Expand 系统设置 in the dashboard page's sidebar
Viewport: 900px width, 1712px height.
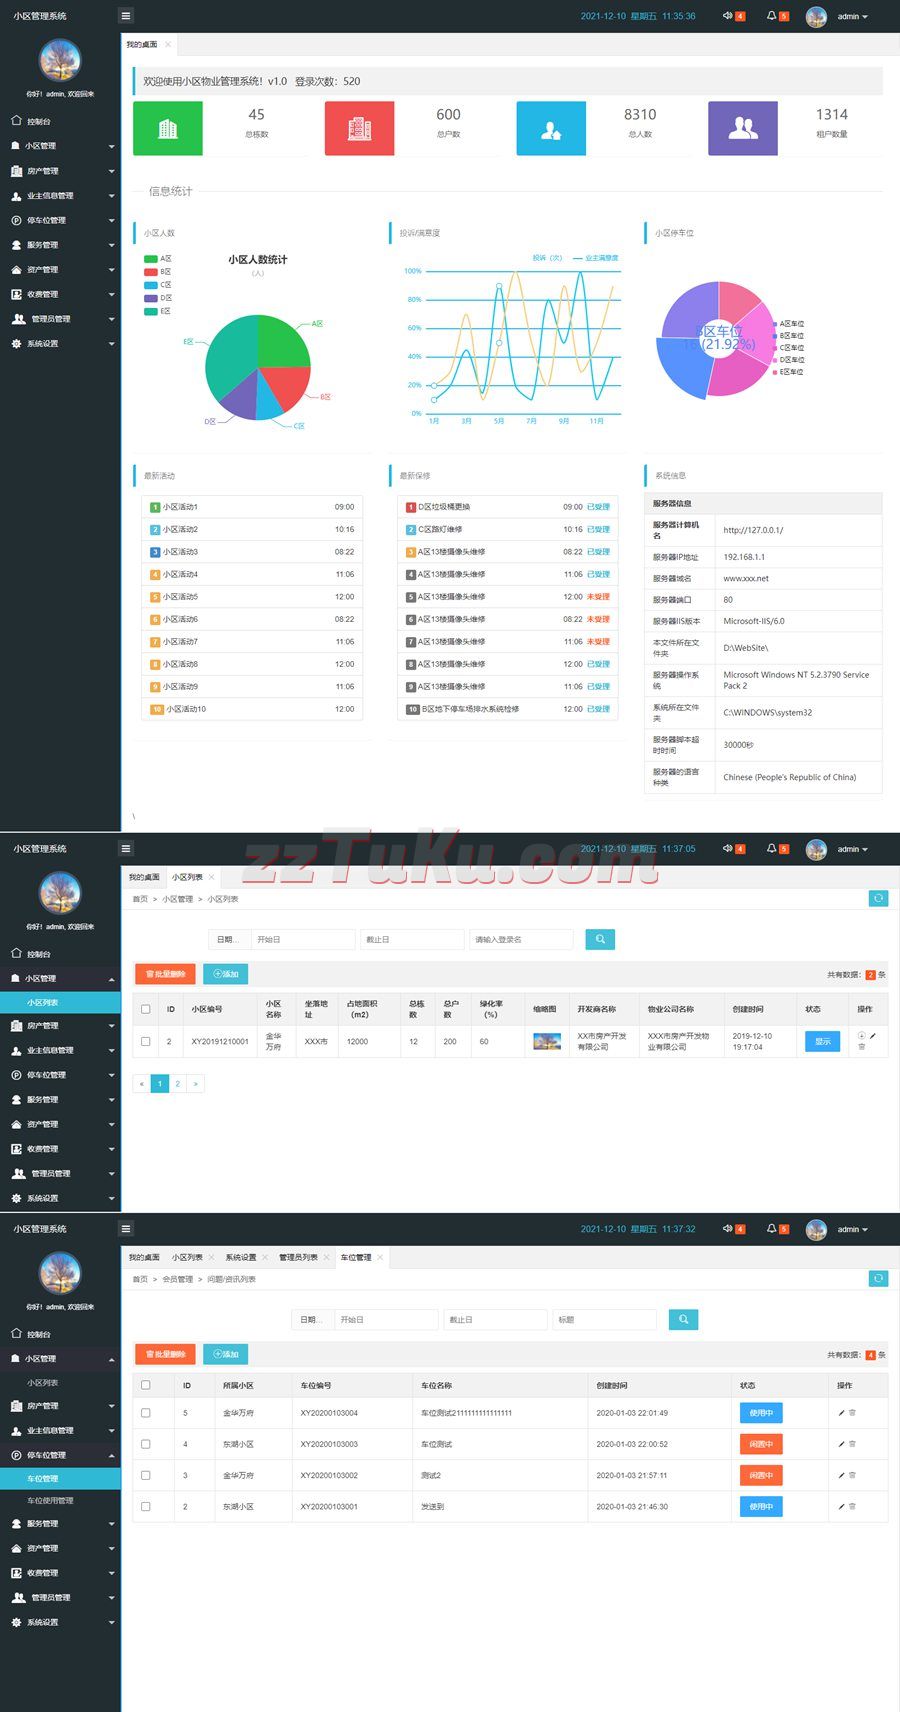click(x=60, y=344)
